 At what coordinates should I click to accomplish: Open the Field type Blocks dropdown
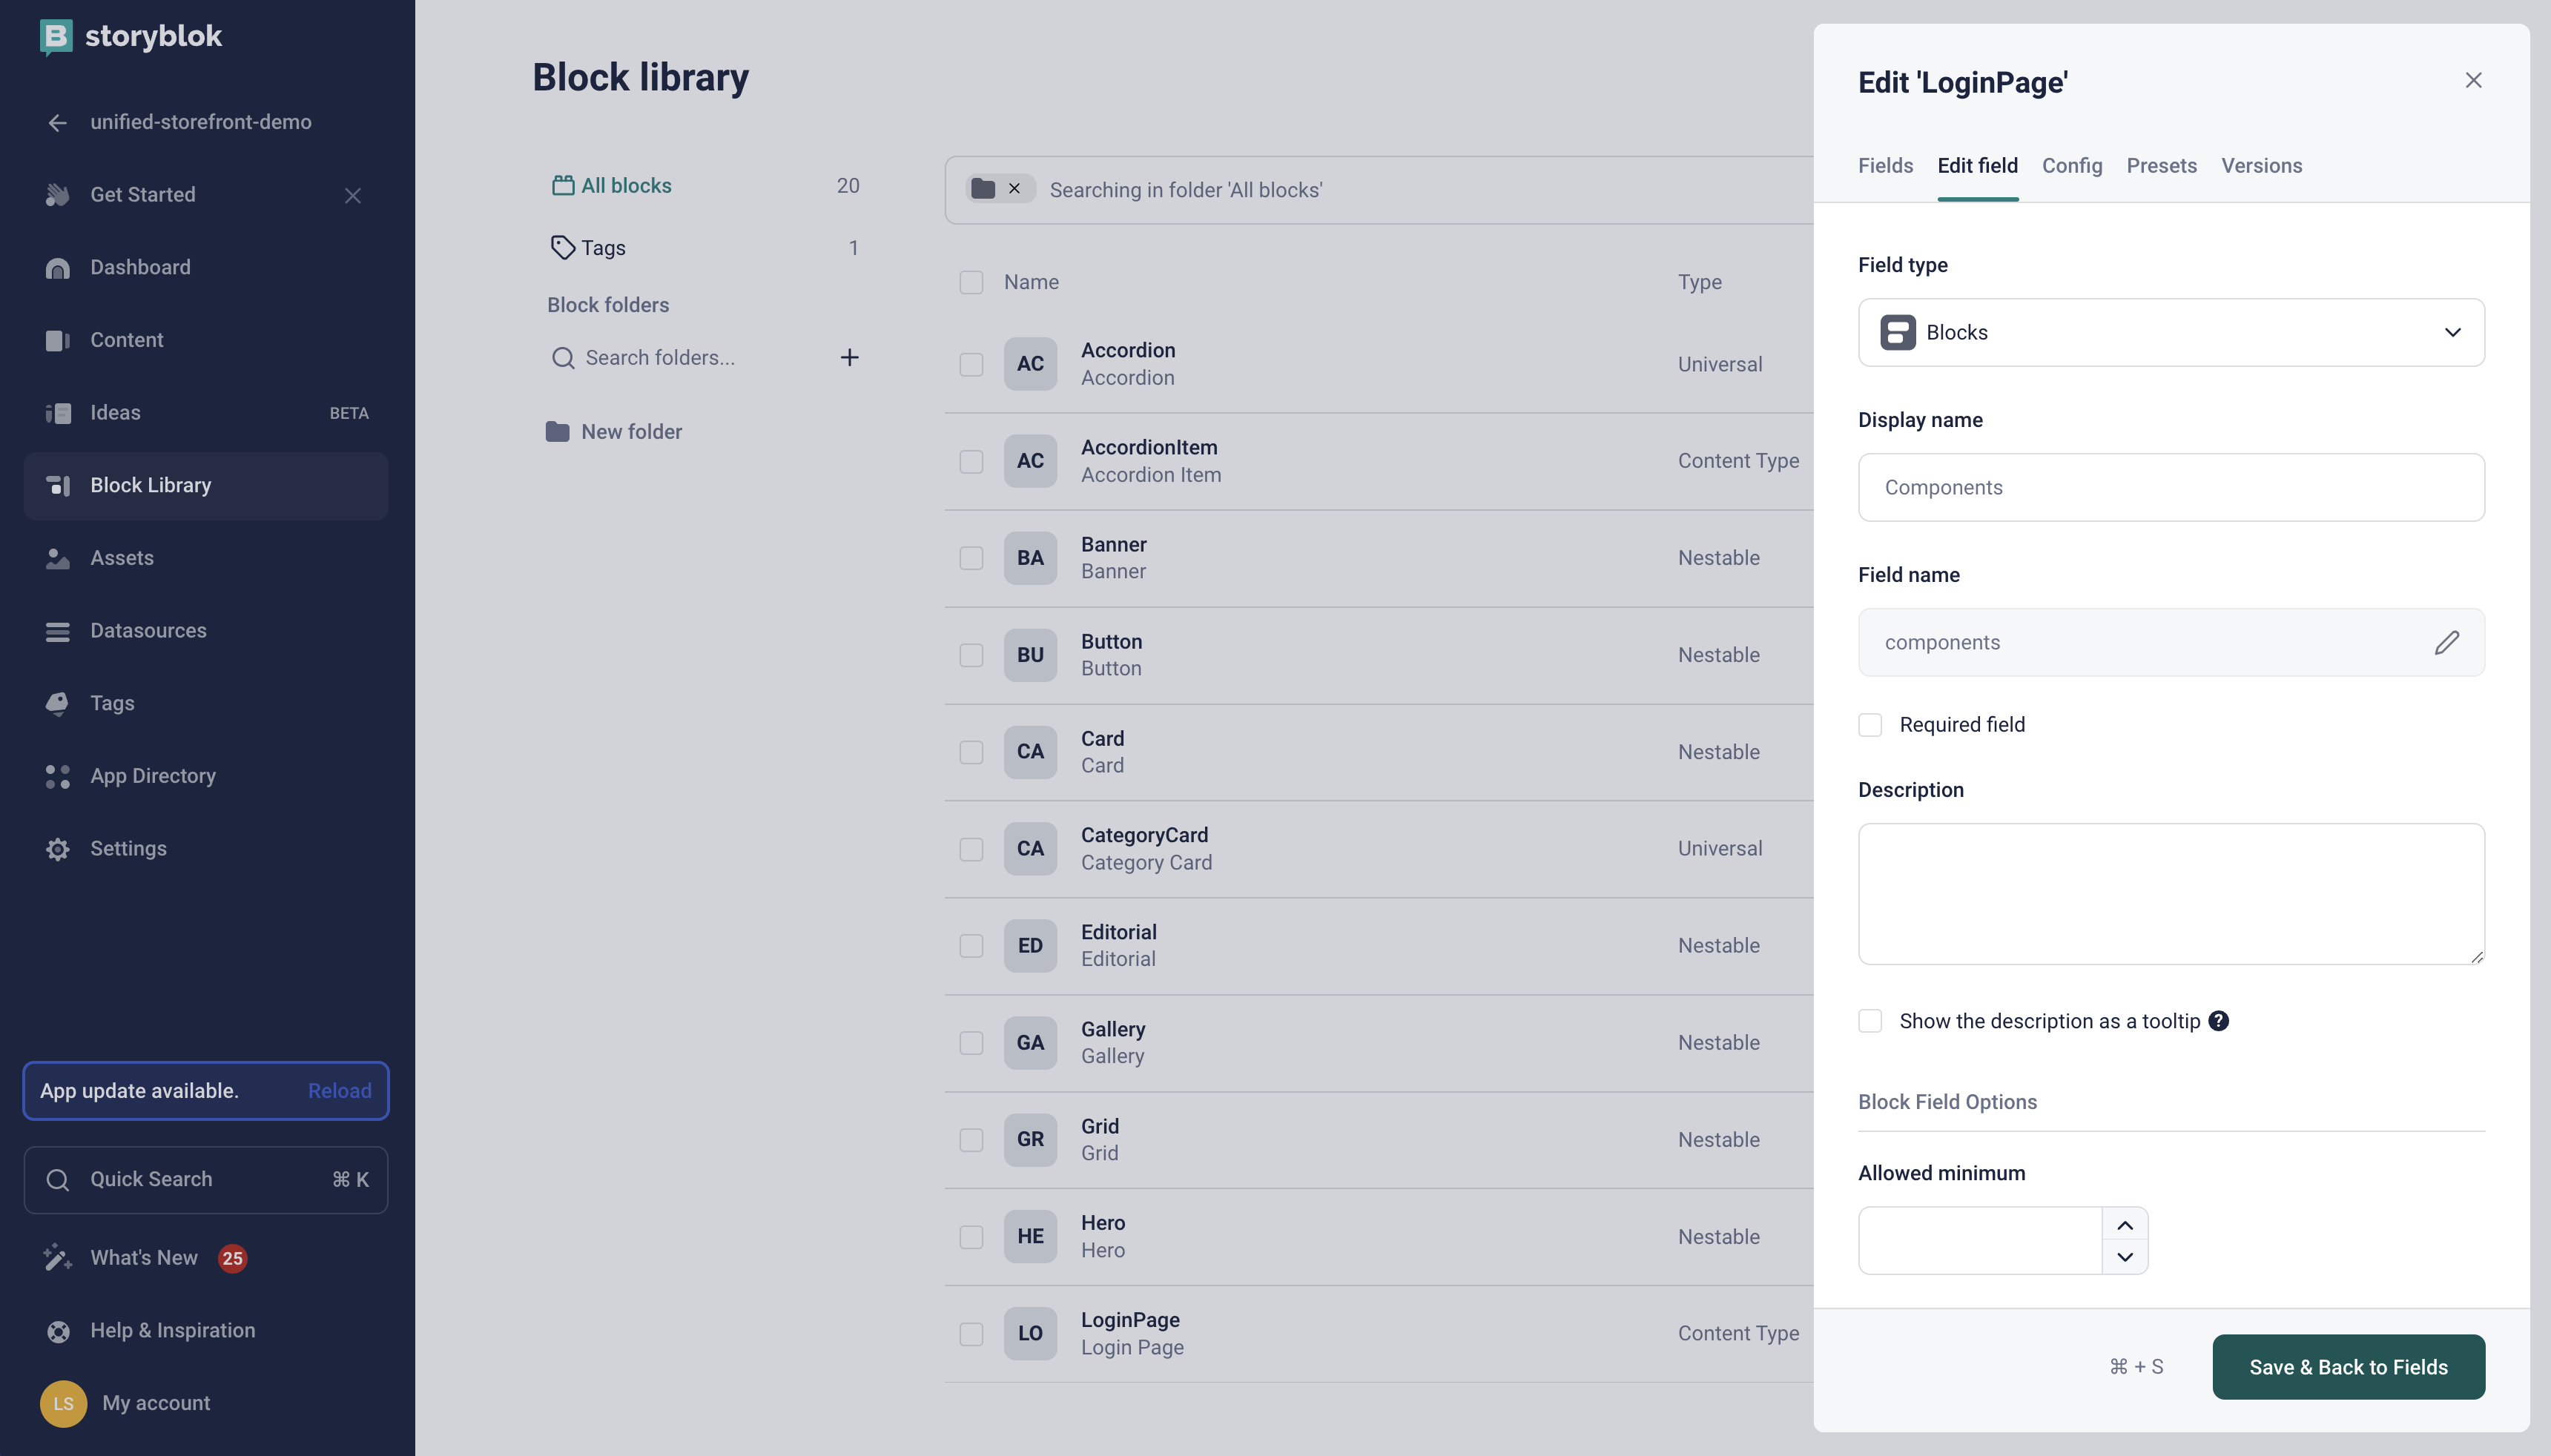pos(2171,333)
